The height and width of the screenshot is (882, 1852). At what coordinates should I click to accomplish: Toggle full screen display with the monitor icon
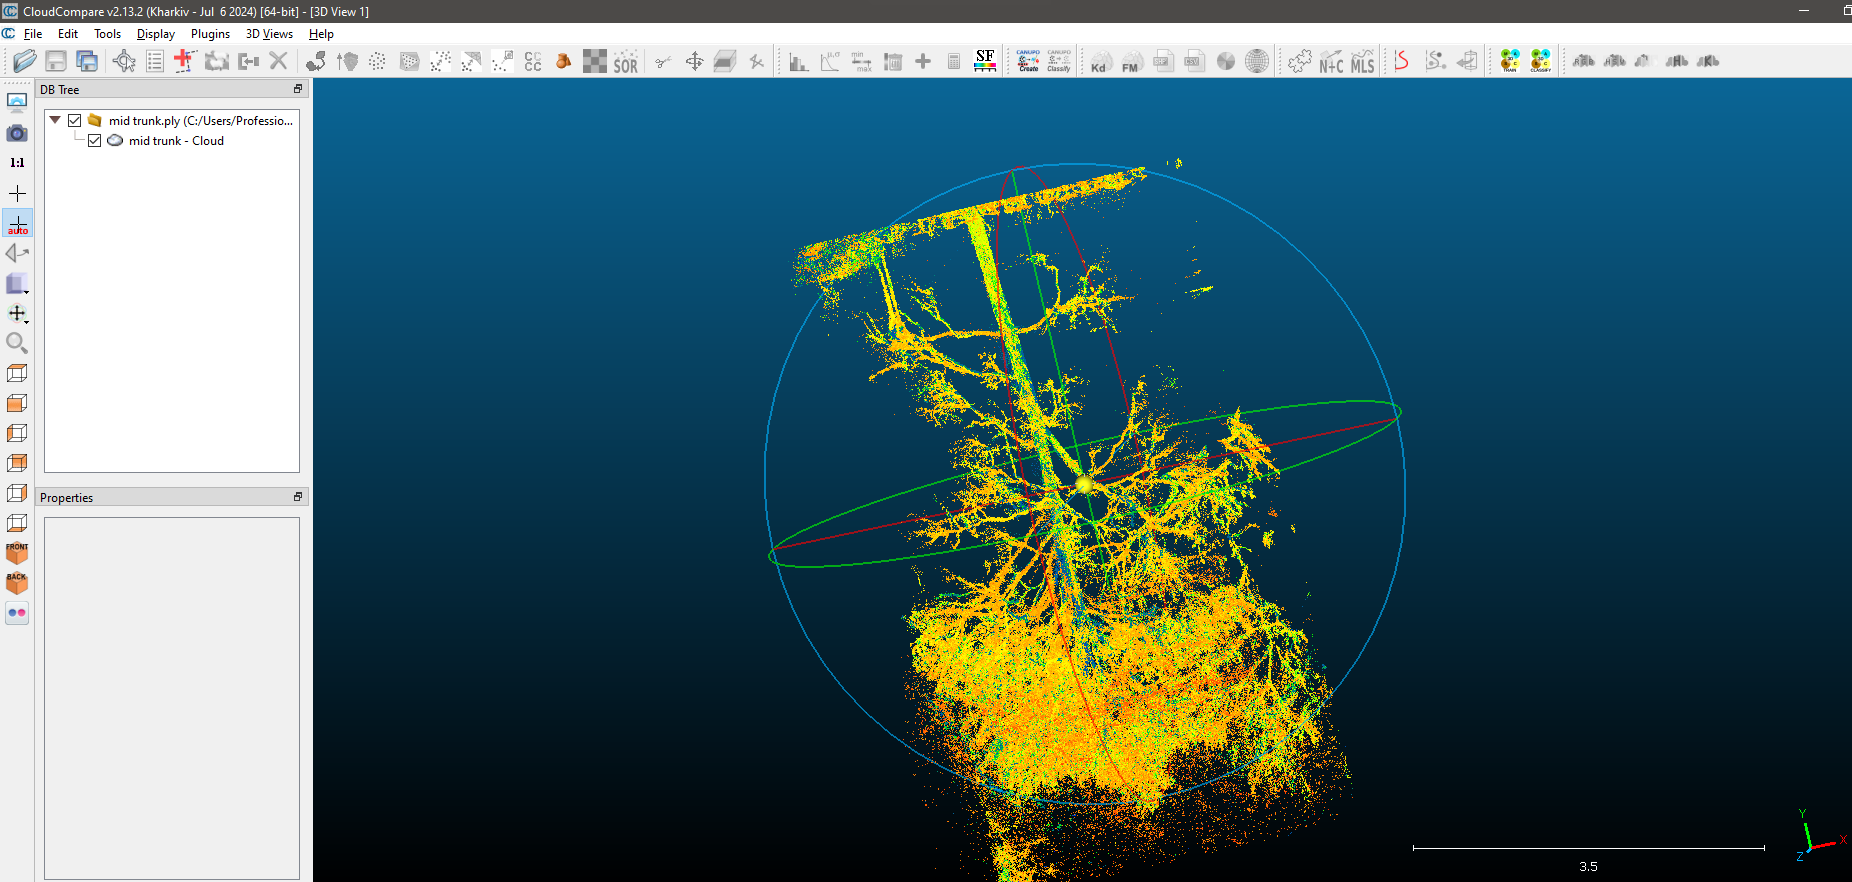17,102
